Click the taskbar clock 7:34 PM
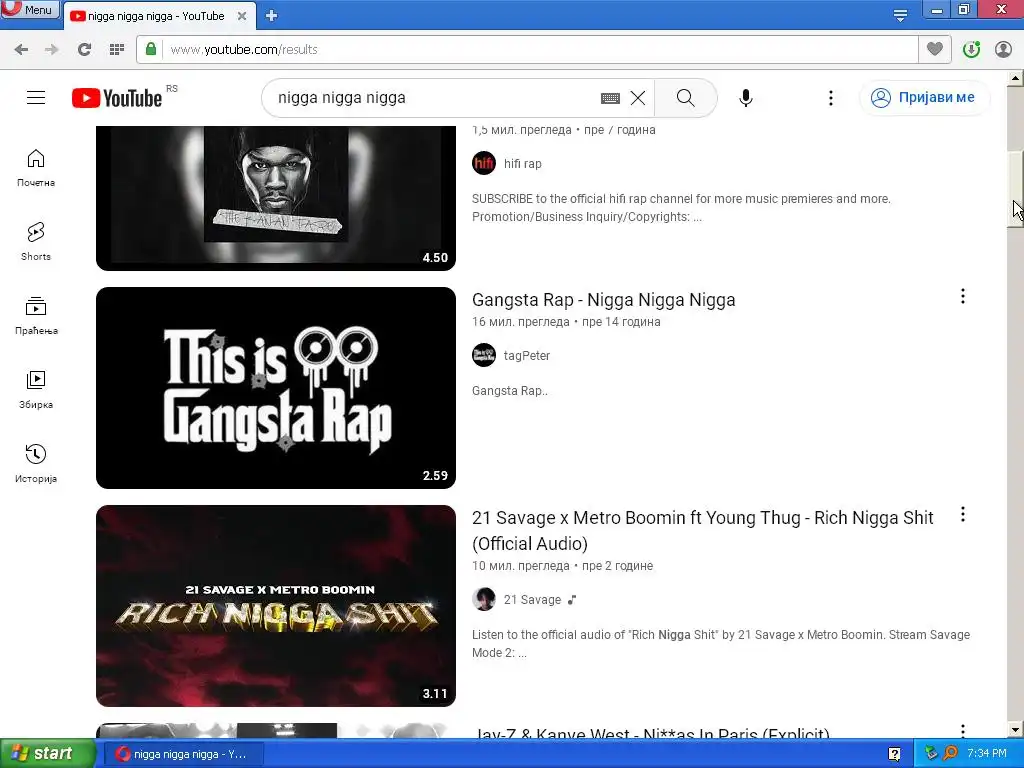Screen dimensions: 1024x768 [x=987, y=754]
